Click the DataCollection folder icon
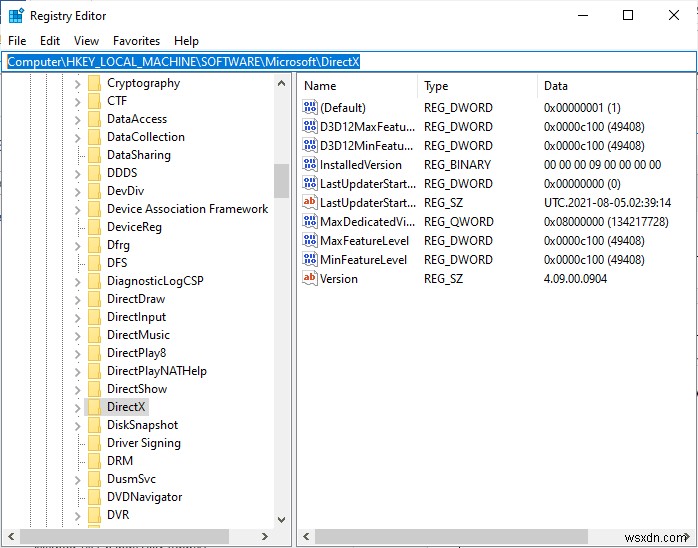The width and height of the screenshot is (698, 548). point(94,137)
